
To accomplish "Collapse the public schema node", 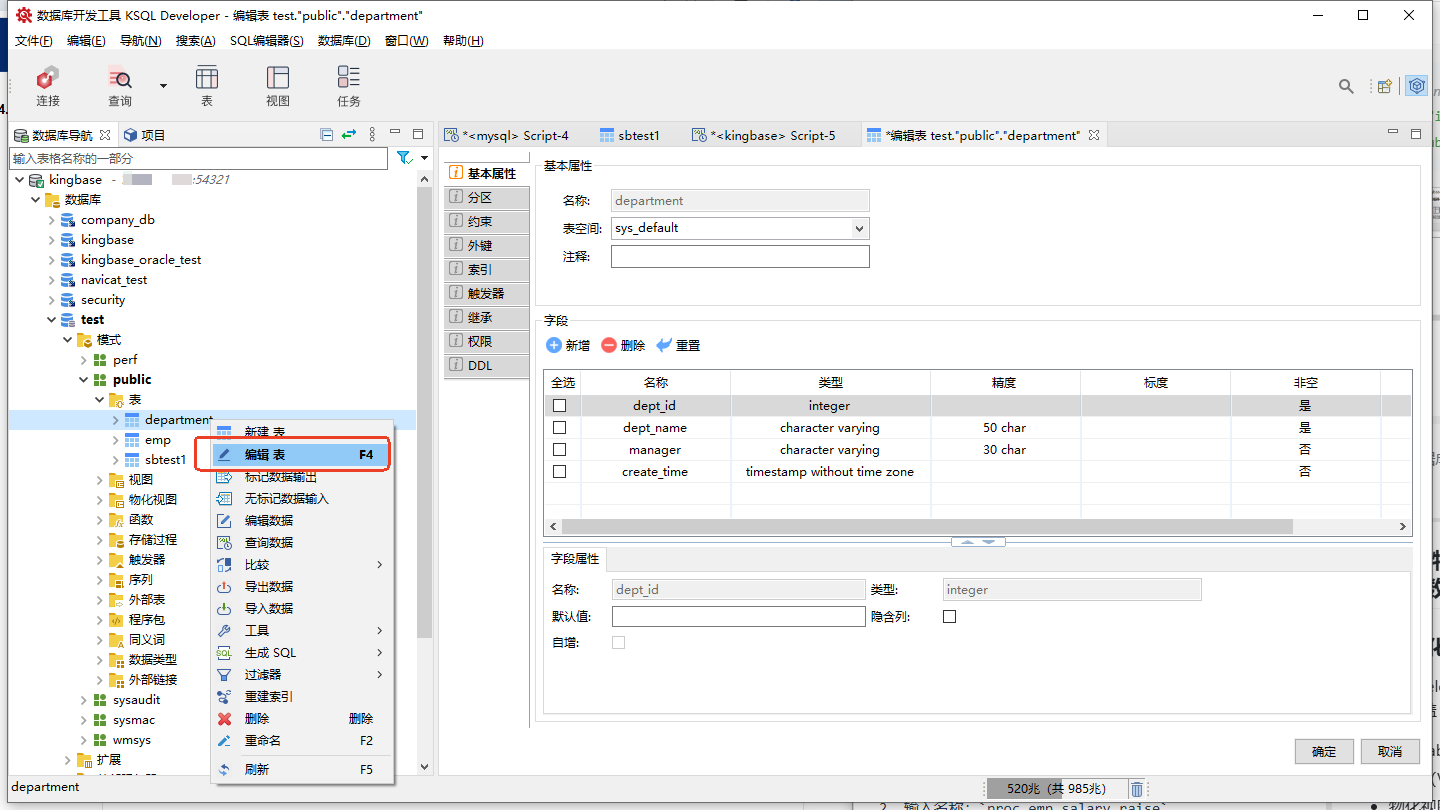I will (84, 380).
